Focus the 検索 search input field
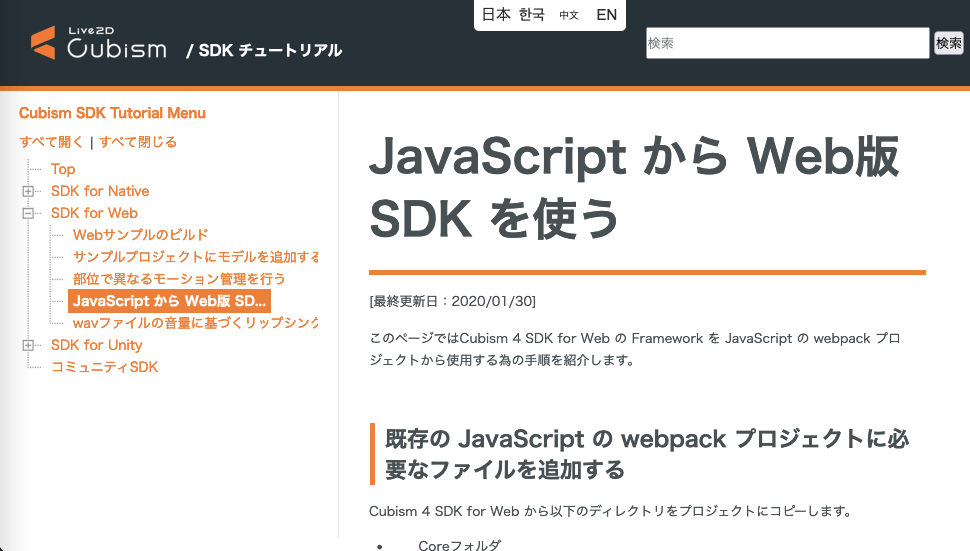970x551 pixels. pos(788,43)
